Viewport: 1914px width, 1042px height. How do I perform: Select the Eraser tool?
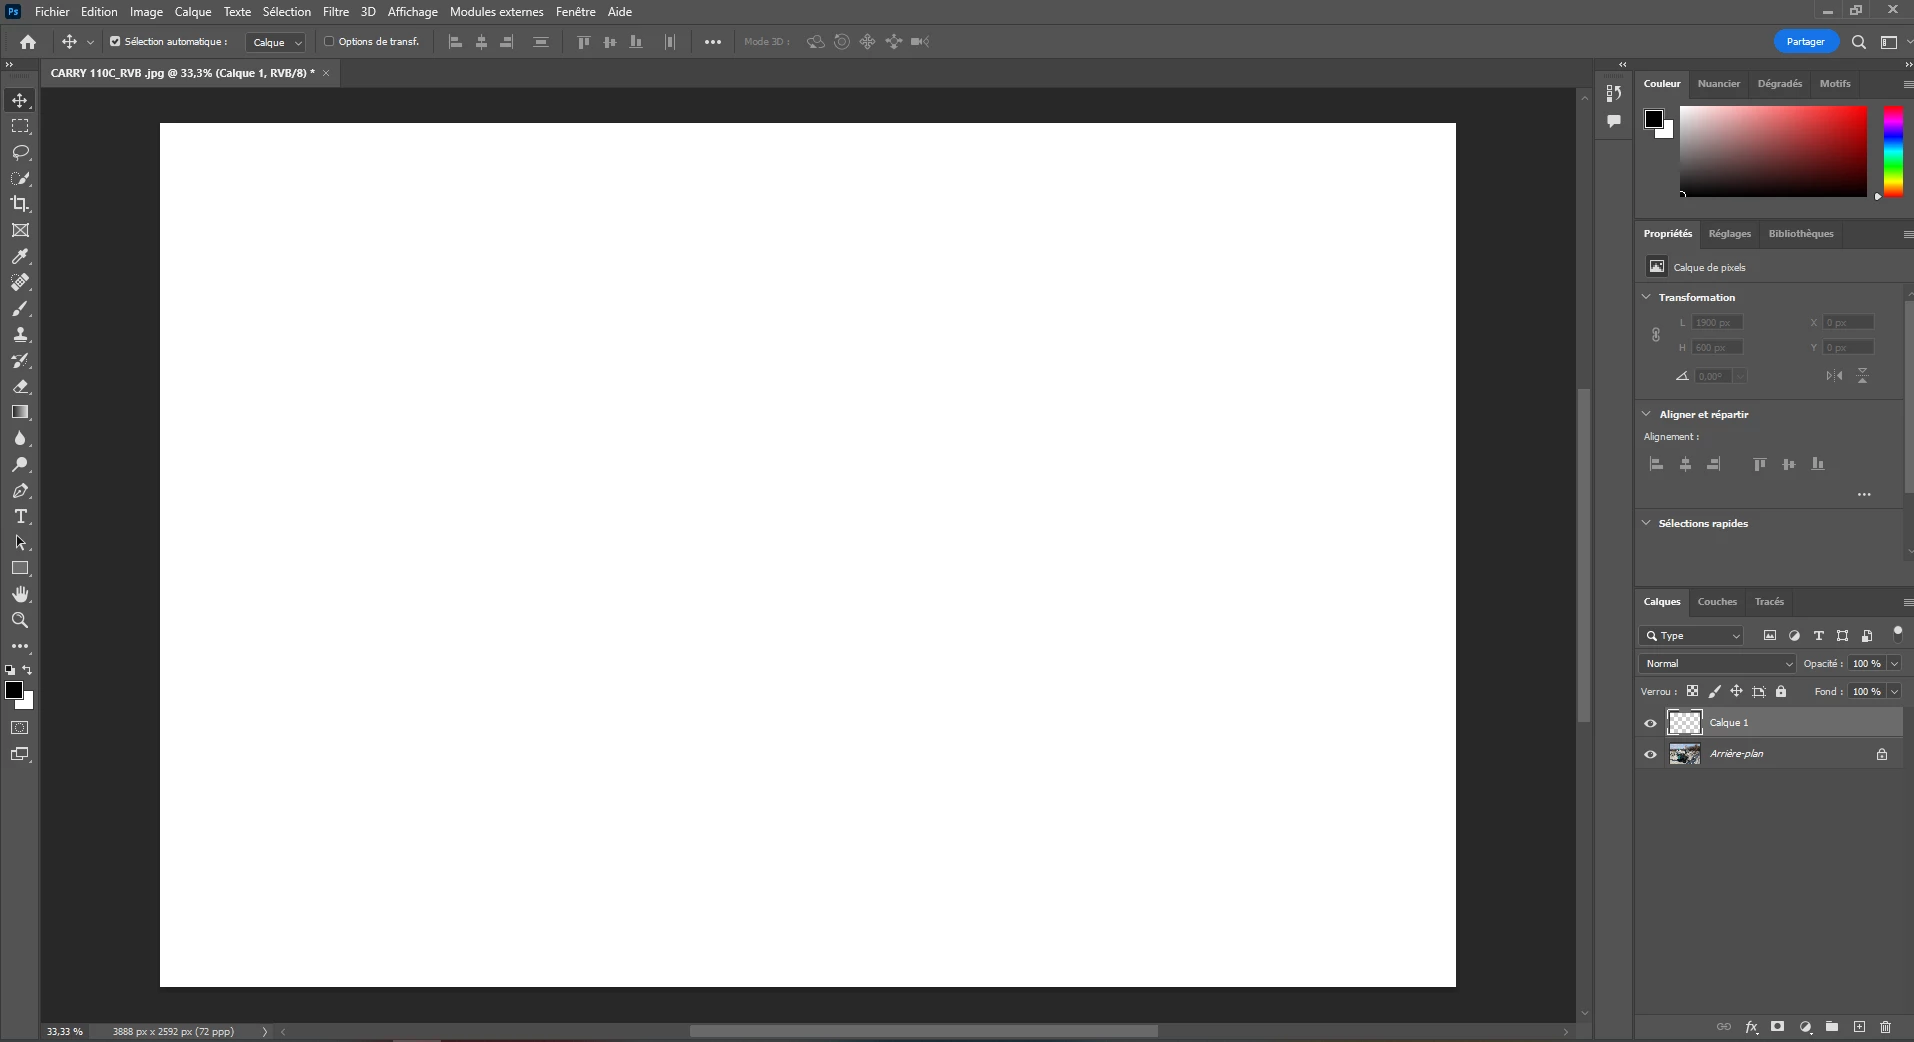pos(20,386)
